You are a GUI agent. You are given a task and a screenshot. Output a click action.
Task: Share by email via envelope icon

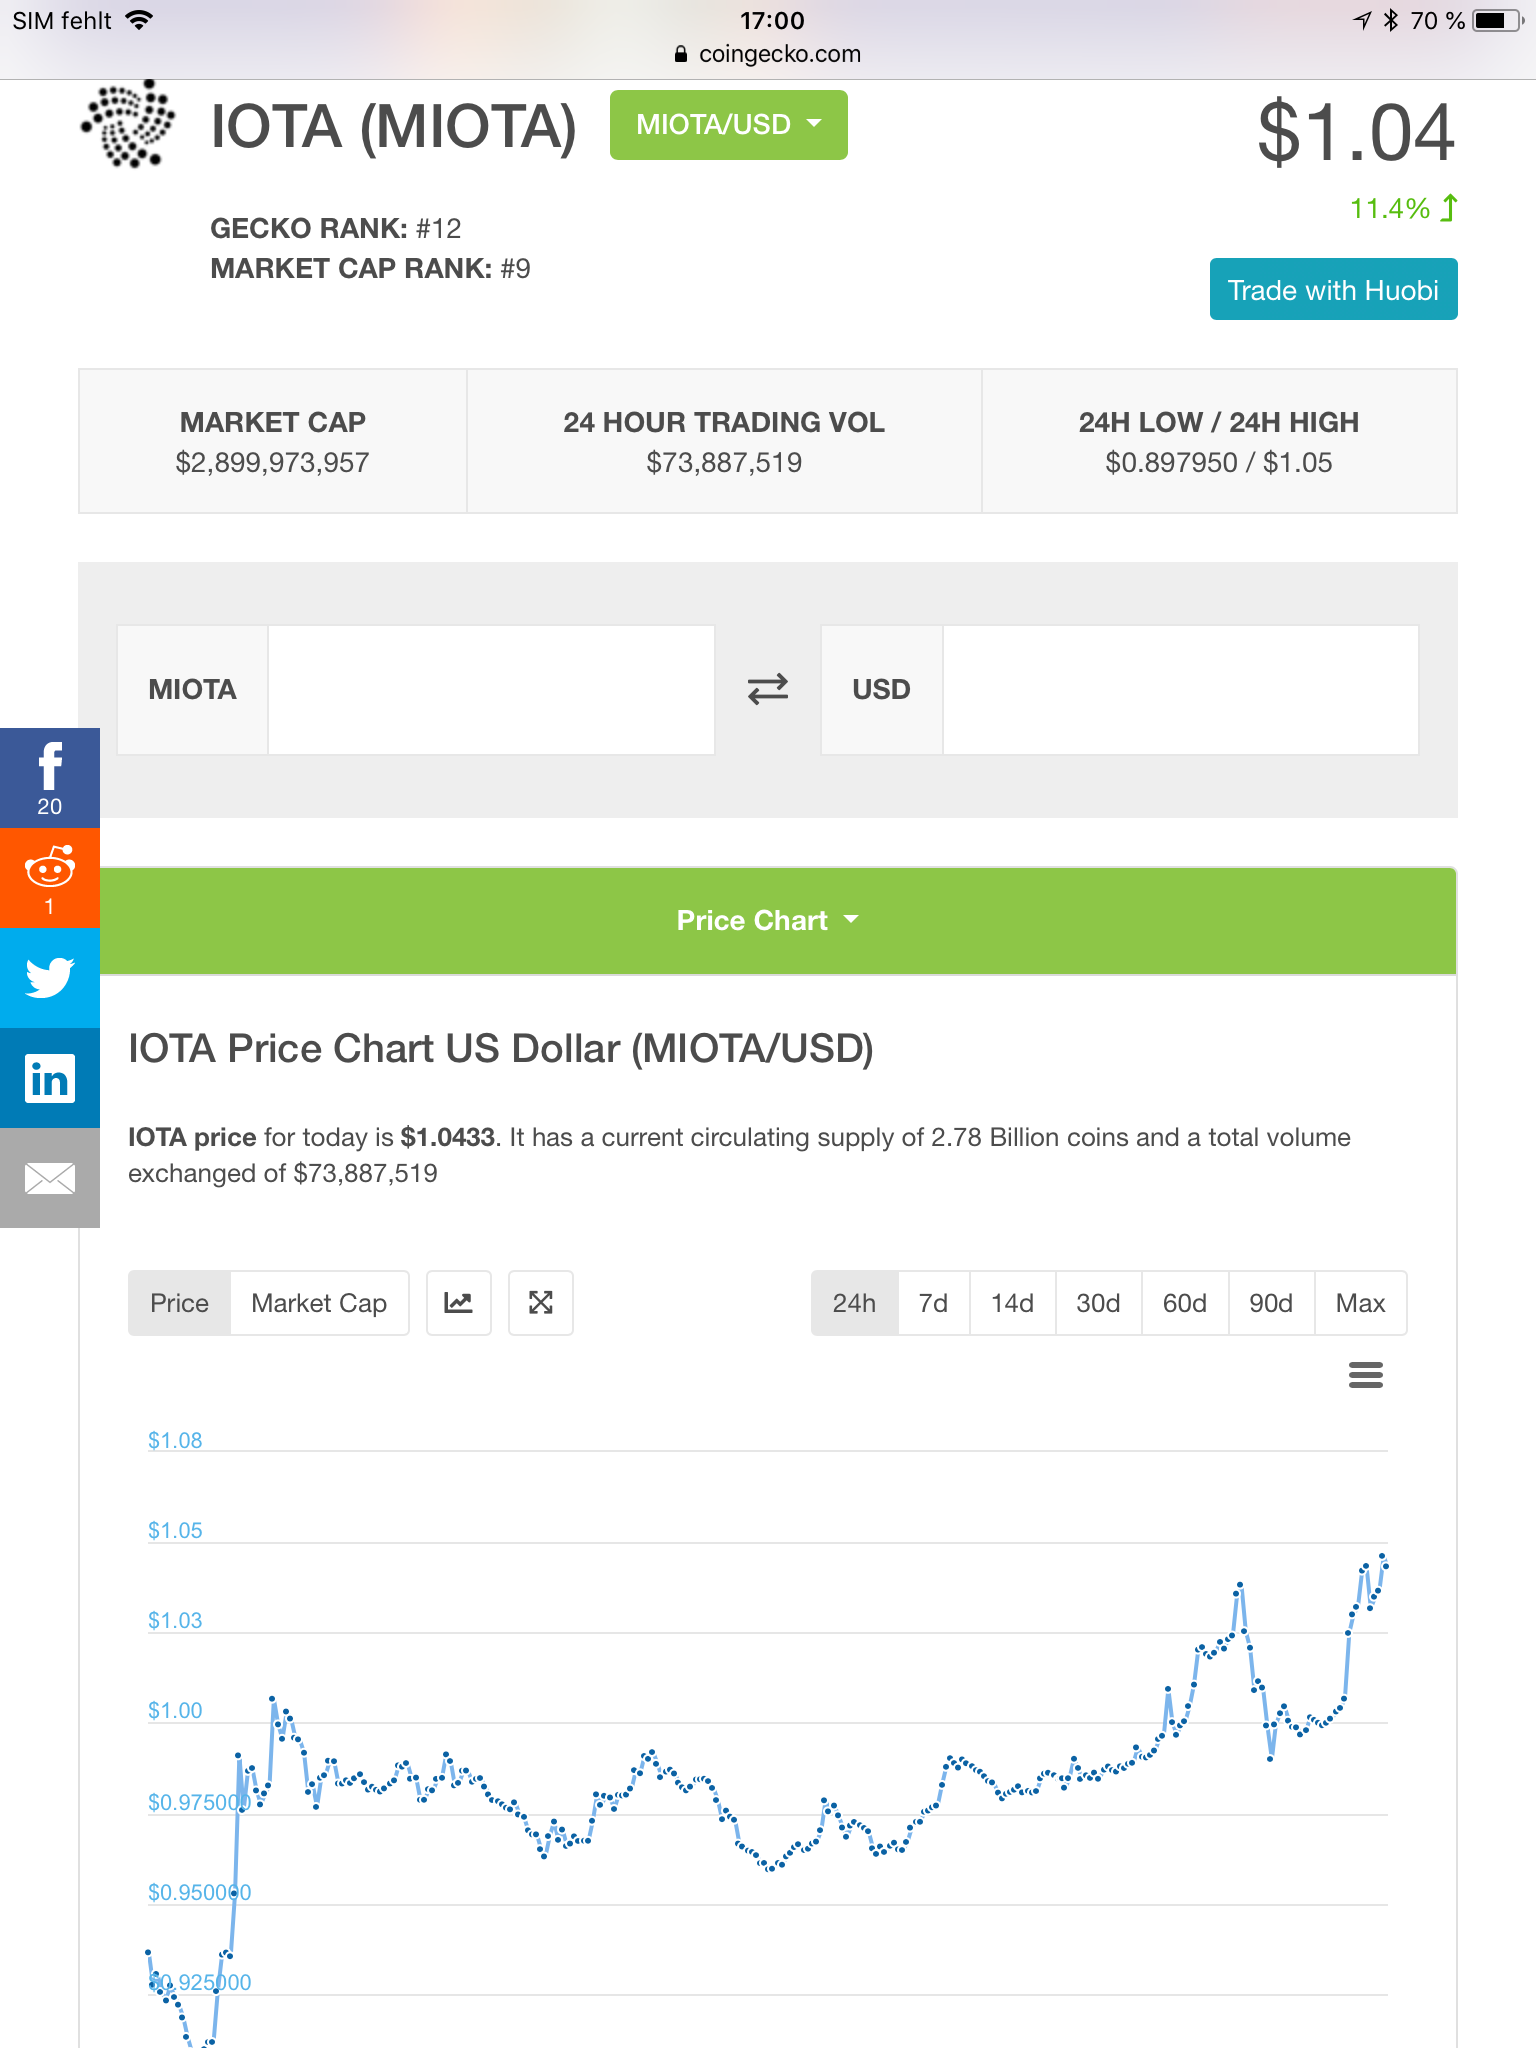[50, 1178]
